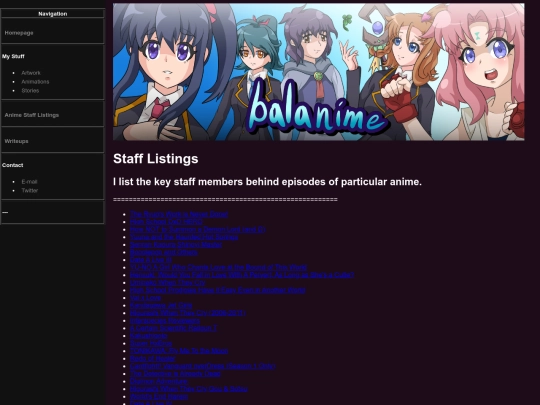Open TONIKAWA: Fly Me To the Moon
Screen dimensions: 540x405
click(179, 351)
